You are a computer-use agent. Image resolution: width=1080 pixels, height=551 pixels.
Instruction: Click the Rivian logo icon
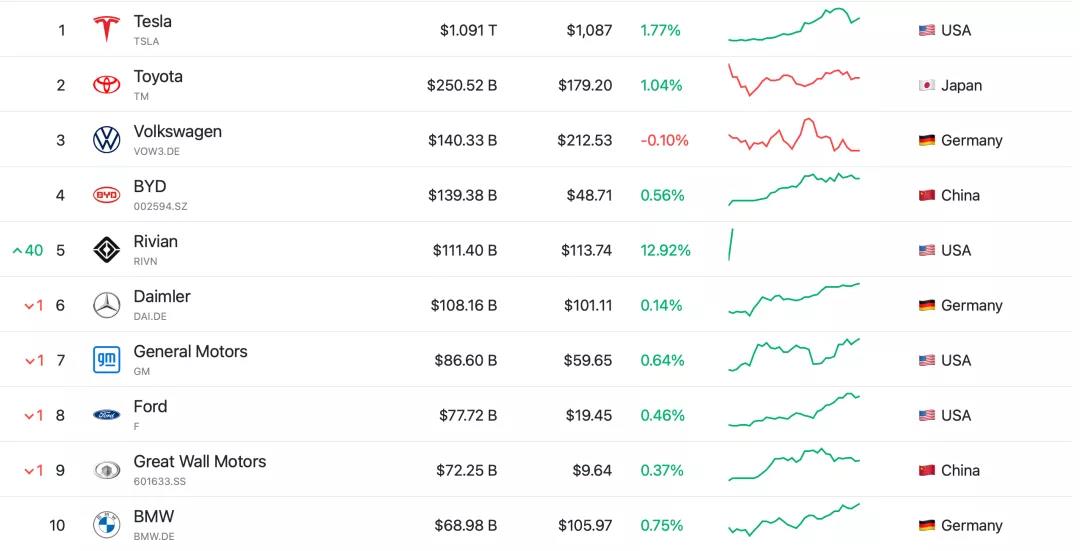(106, 250)
